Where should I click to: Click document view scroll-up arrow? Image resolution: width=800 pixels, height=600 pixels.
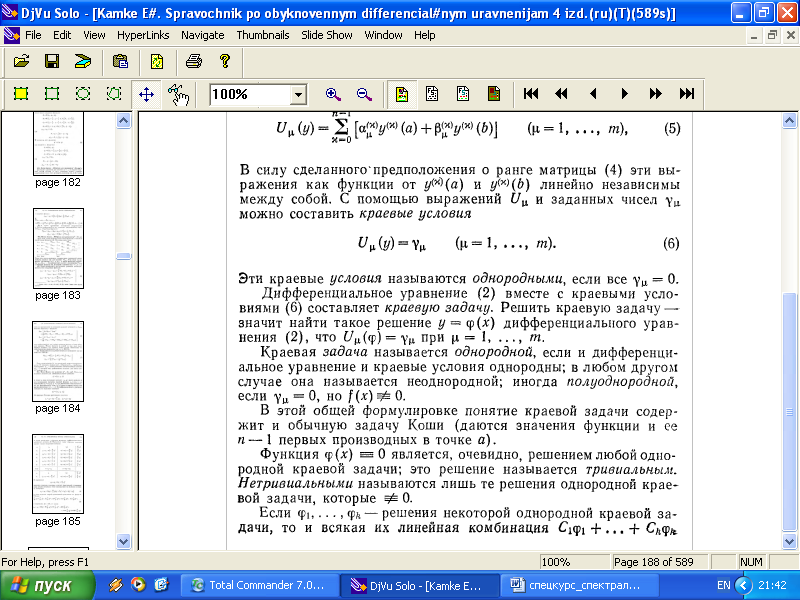[x=789, y=120]
